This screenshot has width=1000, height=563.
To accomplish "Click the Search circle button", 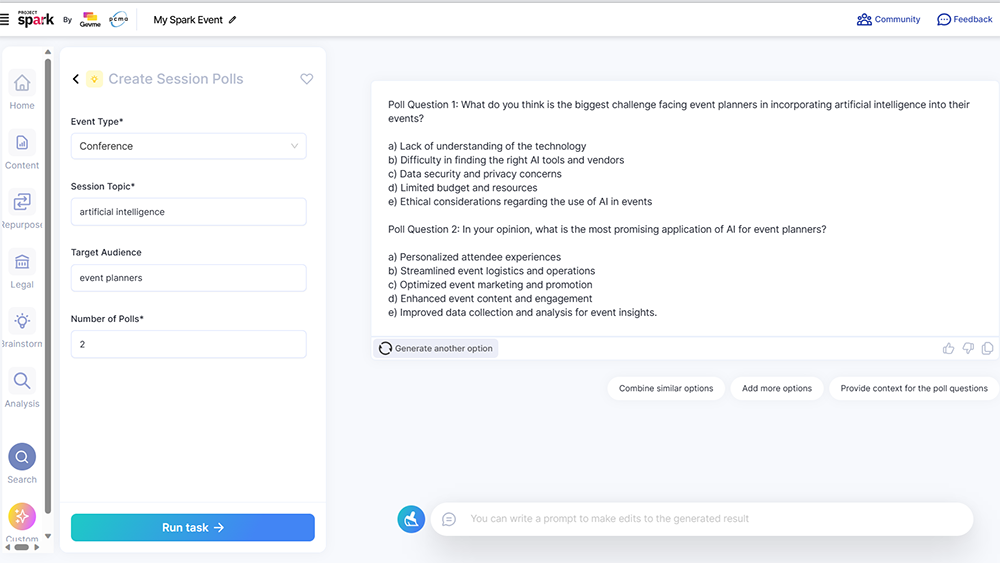I will pyautogui.click(x=22, y=458).
